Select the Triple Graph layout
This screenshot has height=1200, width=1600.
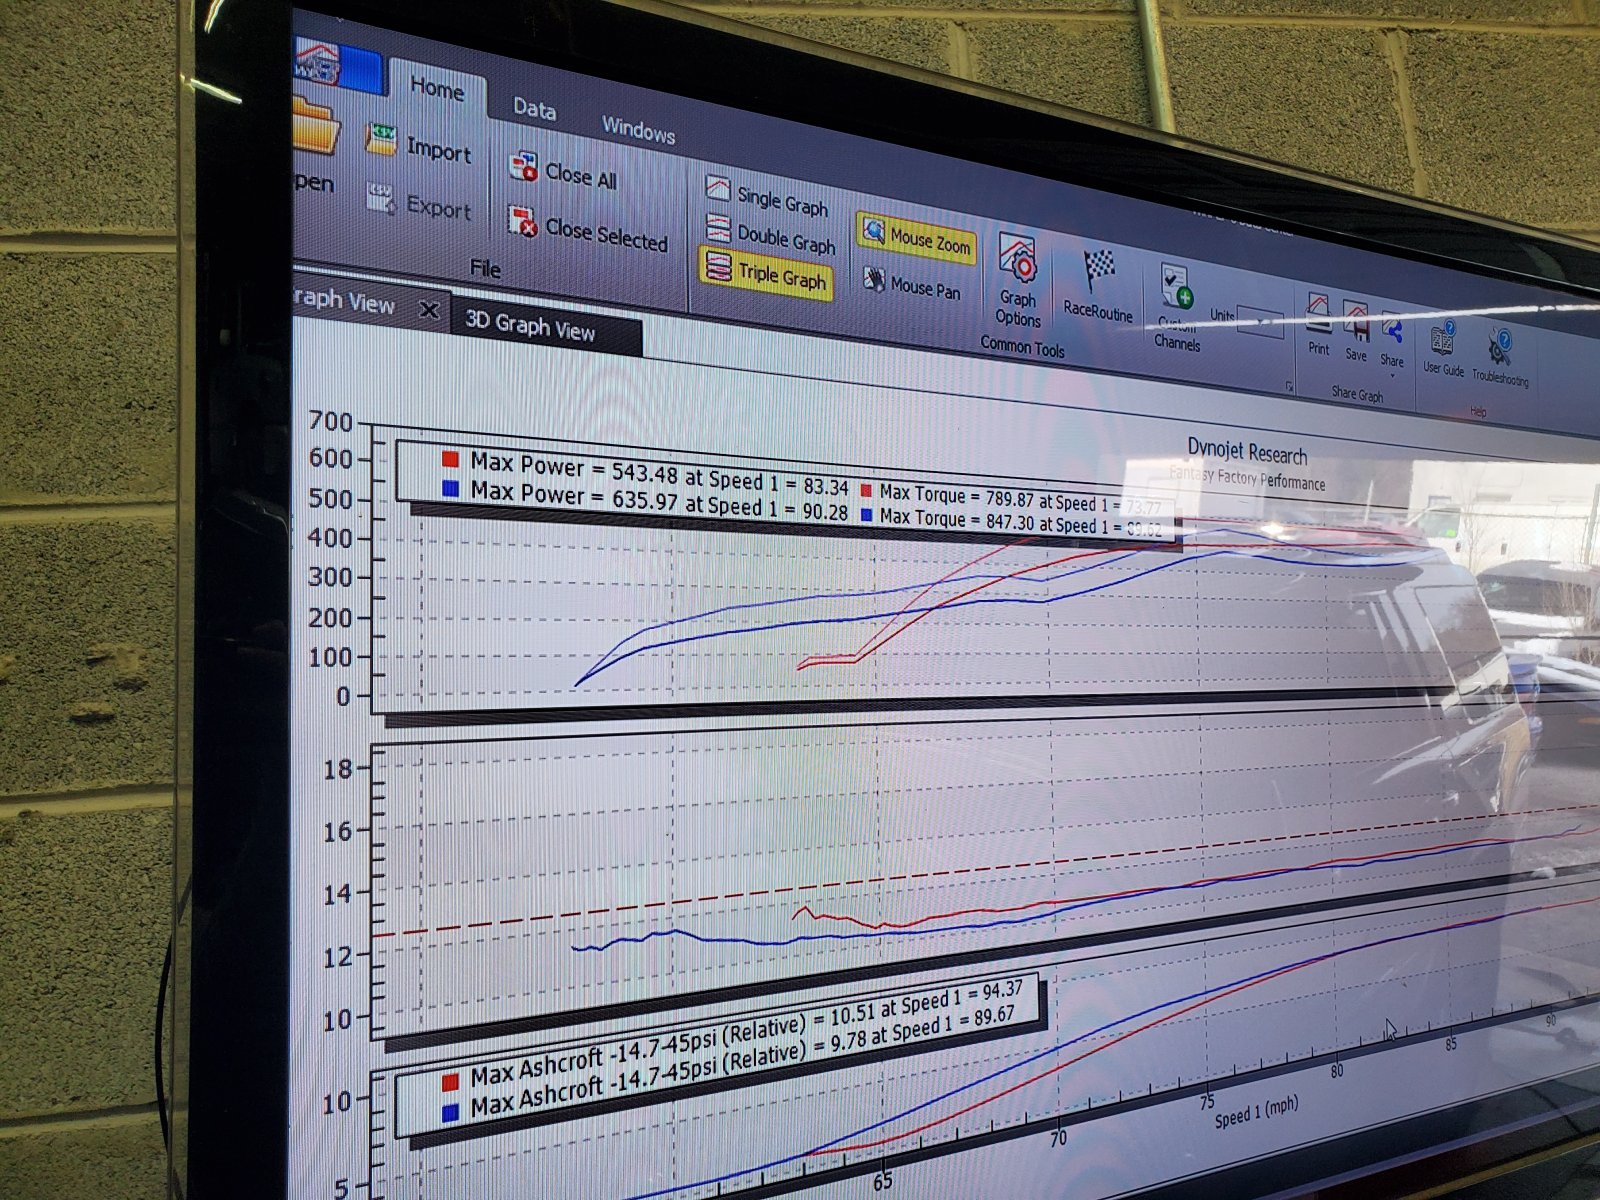pyautogui.click(x=766, y=273)
